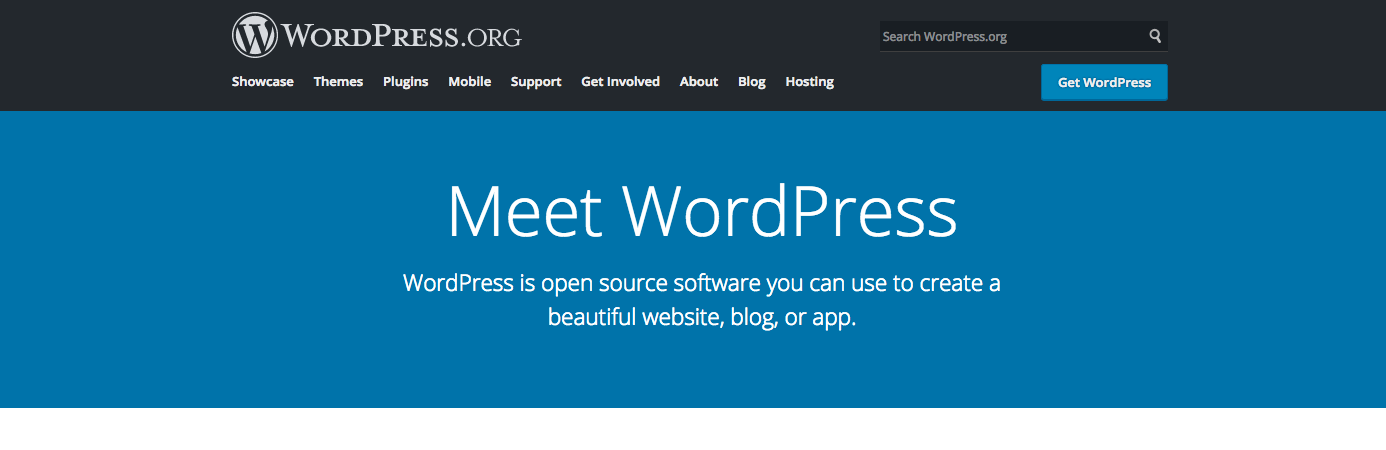Click the WordPress circular W logo
The height and width of the screenshot is (450, 1386).
click(254, 36)
